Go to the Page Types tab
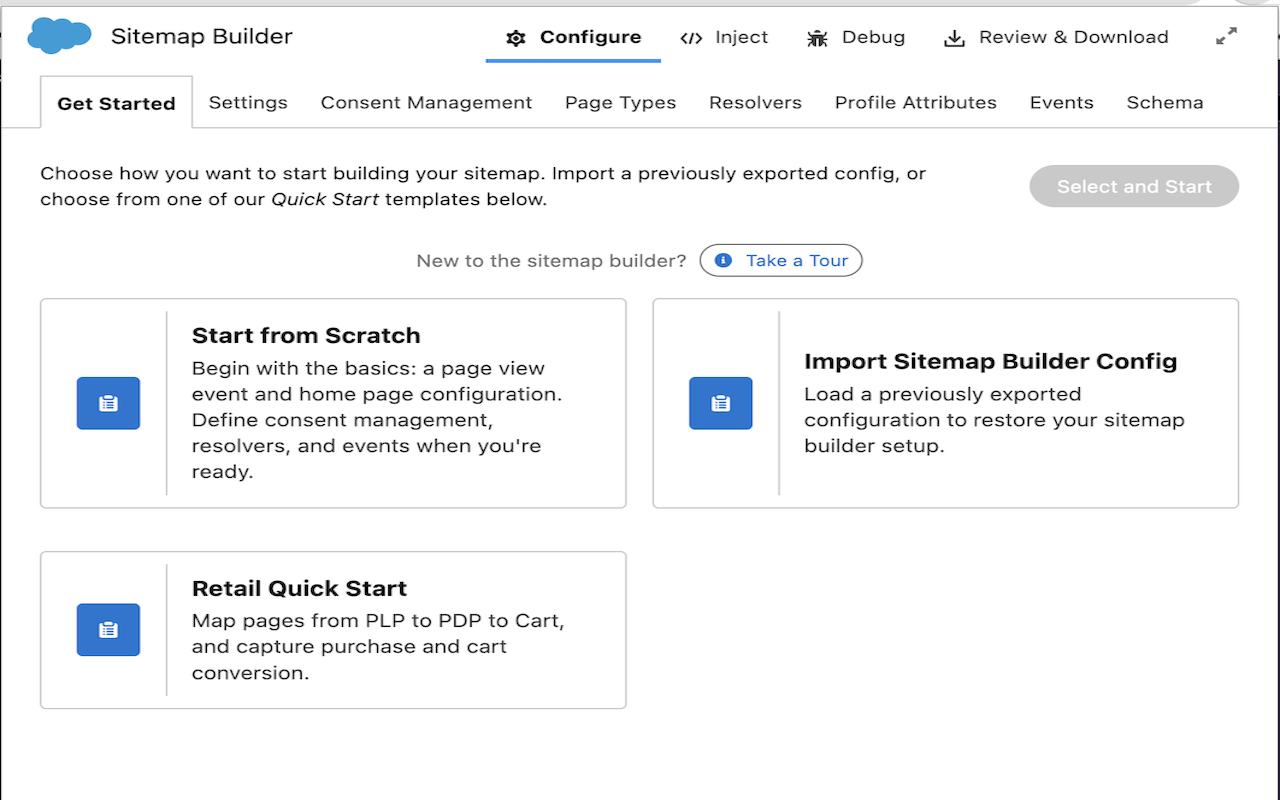This screenshot has height=800, width=1280. [620, 102]
